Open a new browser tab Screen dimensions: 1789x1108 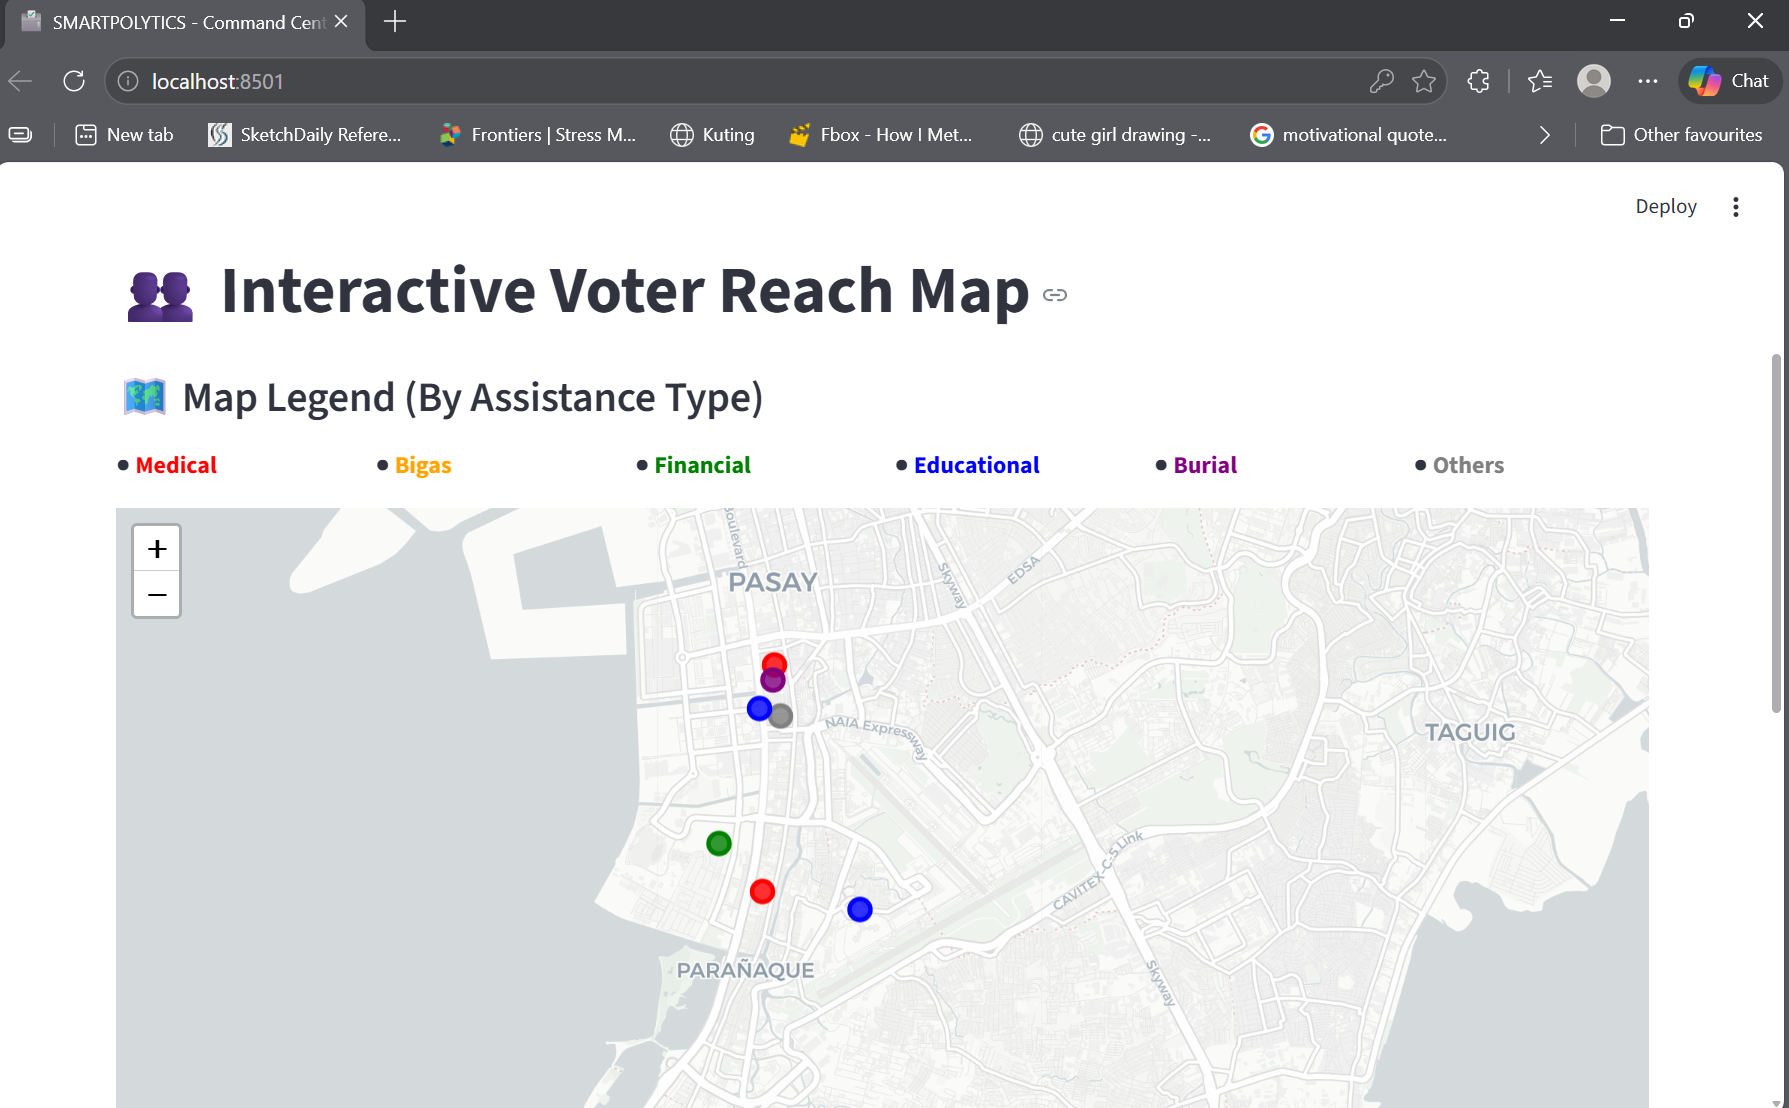[394, 22]
